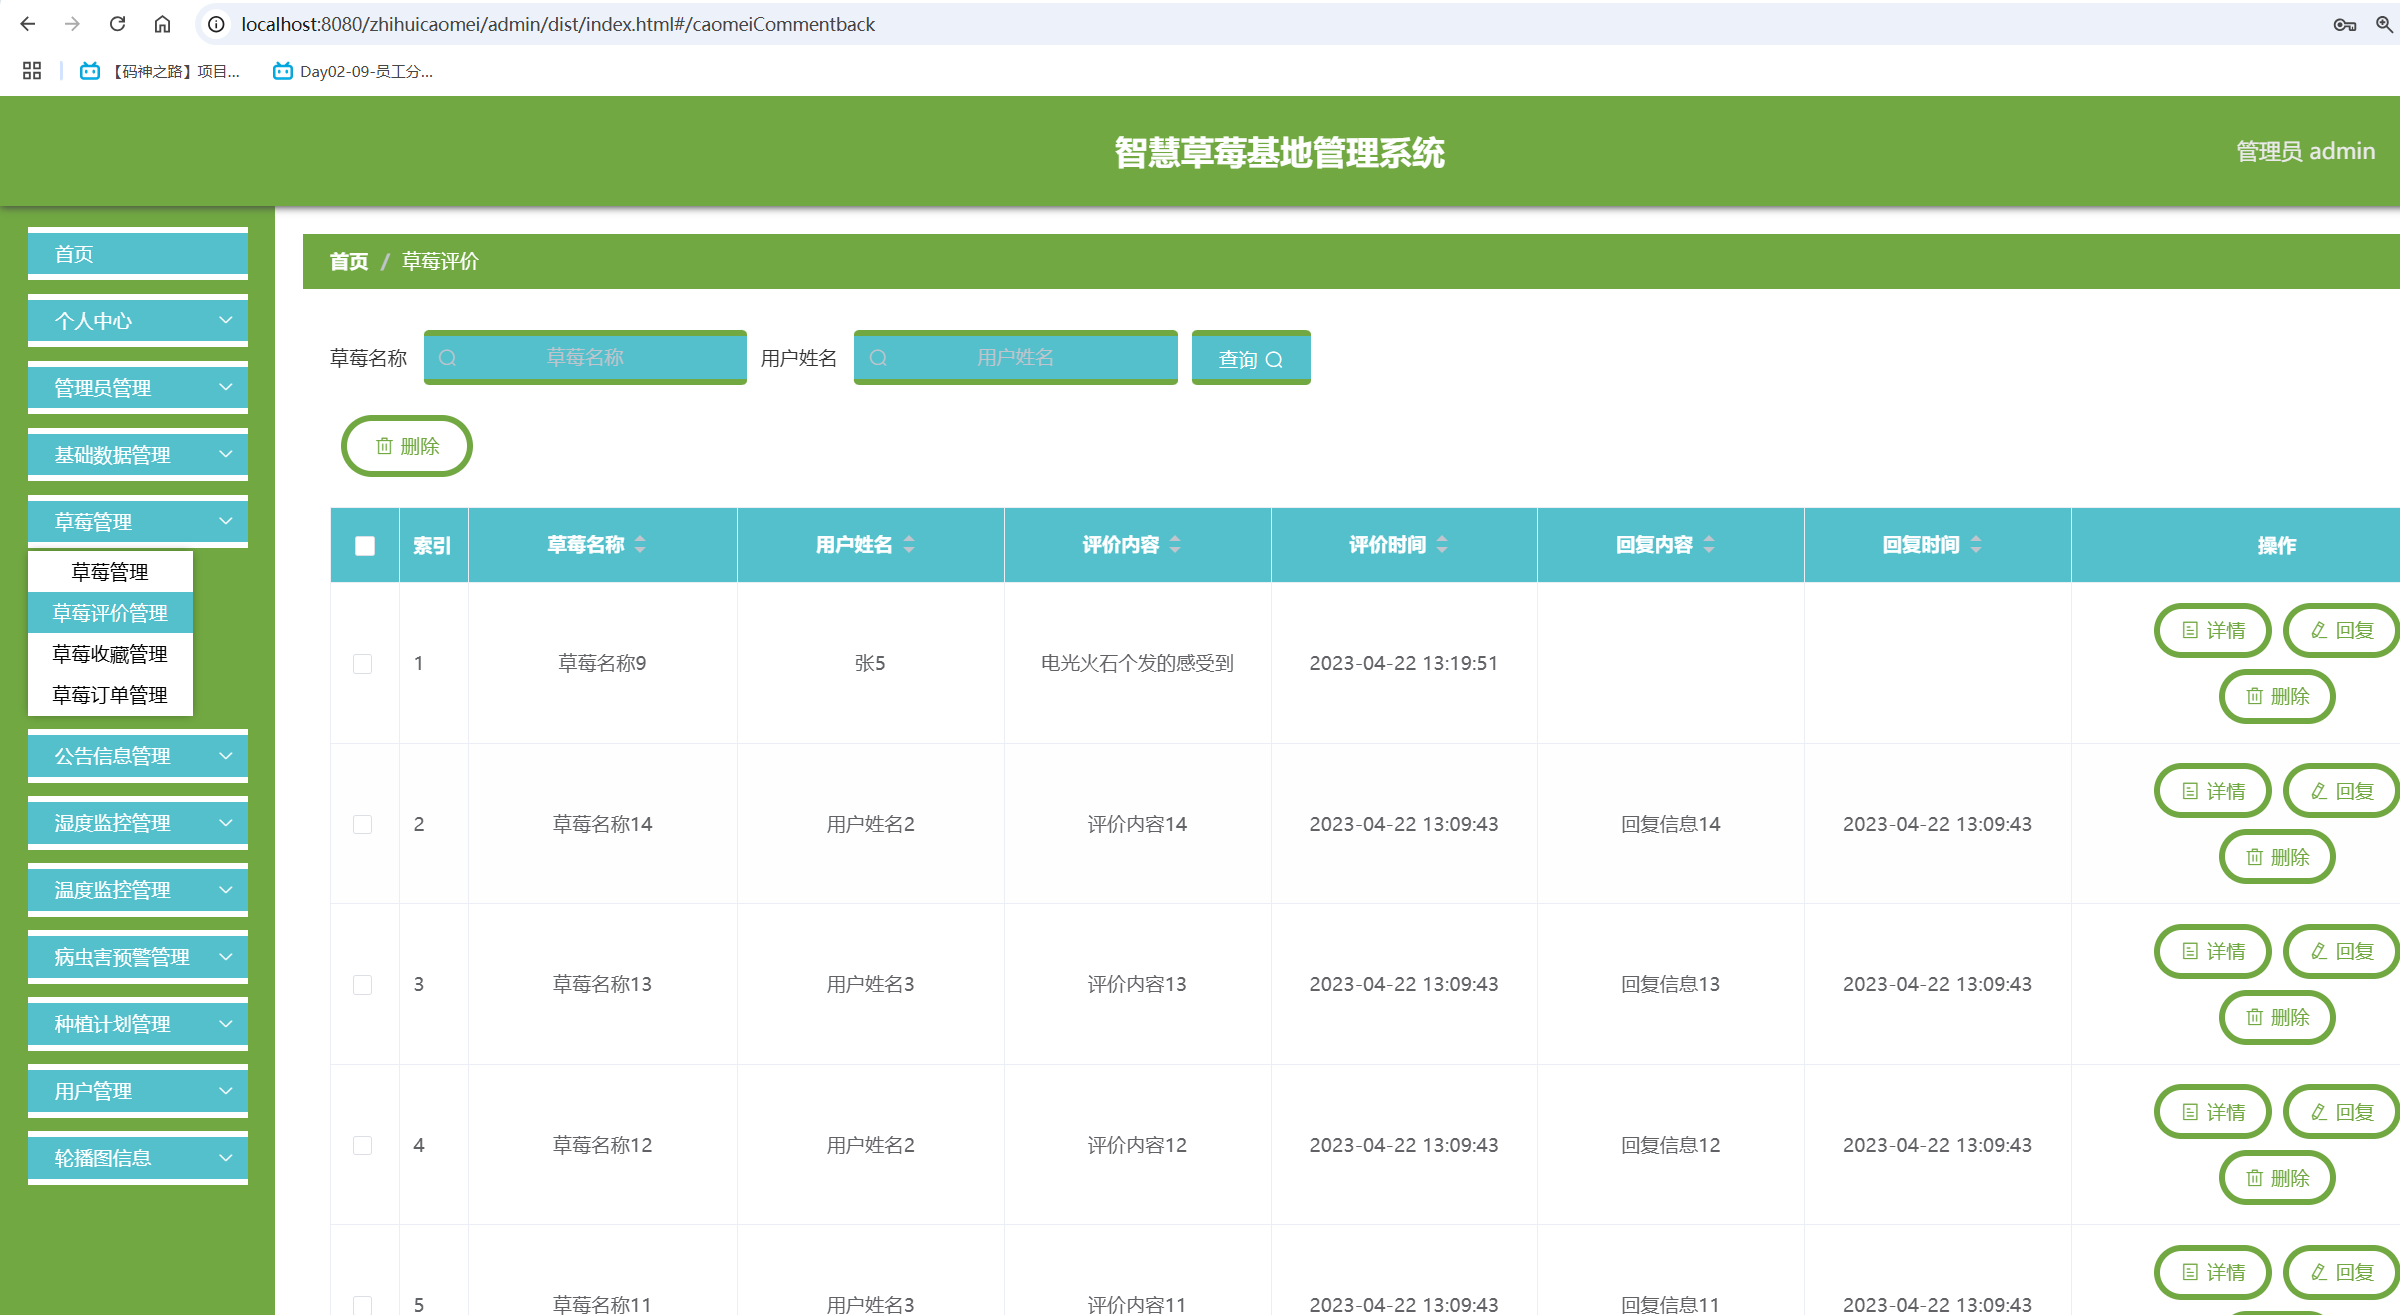Open saved passwords key icon

(2344, 24)
